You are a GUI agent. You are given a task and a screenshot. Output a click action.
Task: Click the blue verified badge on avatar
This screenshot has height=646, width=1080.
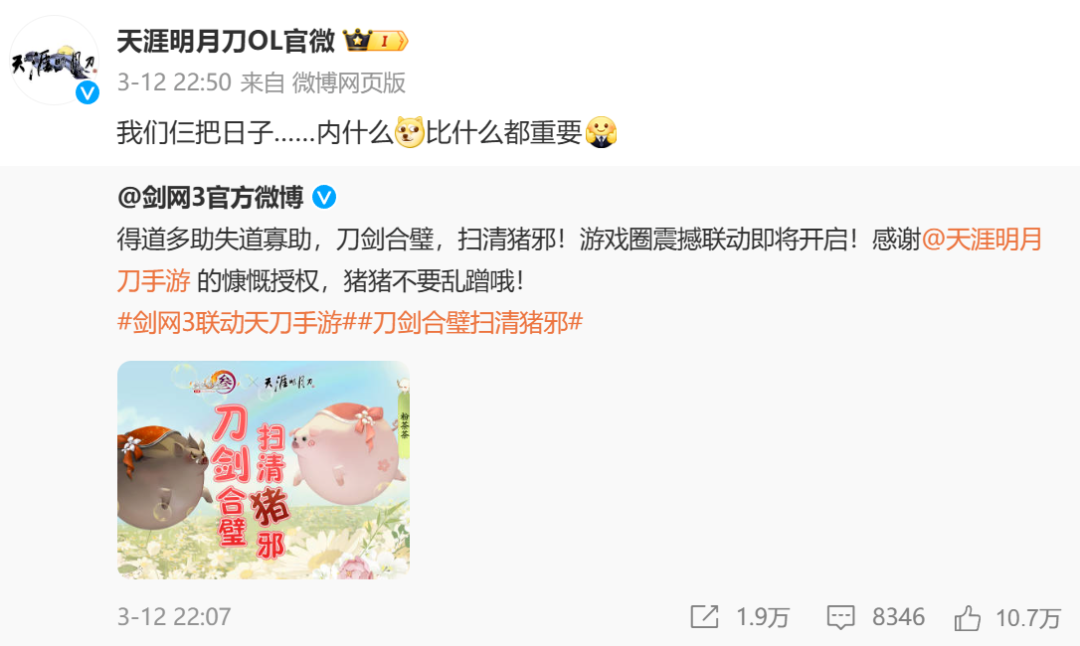coord(87,92)
